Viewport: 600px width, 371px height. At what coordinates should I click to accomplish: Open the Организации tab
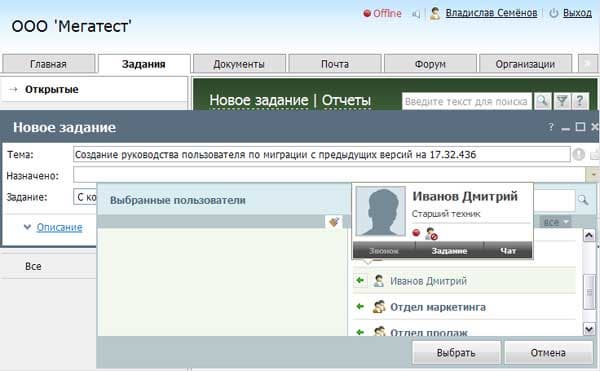pos(525,64)
